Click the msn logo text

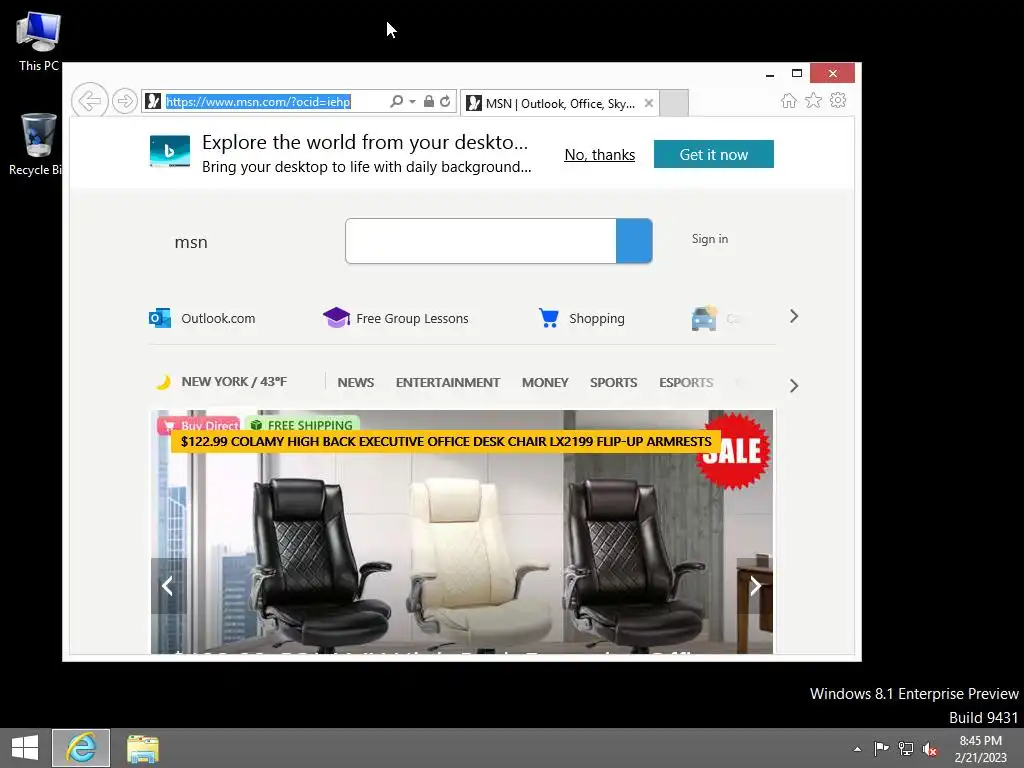[191, 242]
